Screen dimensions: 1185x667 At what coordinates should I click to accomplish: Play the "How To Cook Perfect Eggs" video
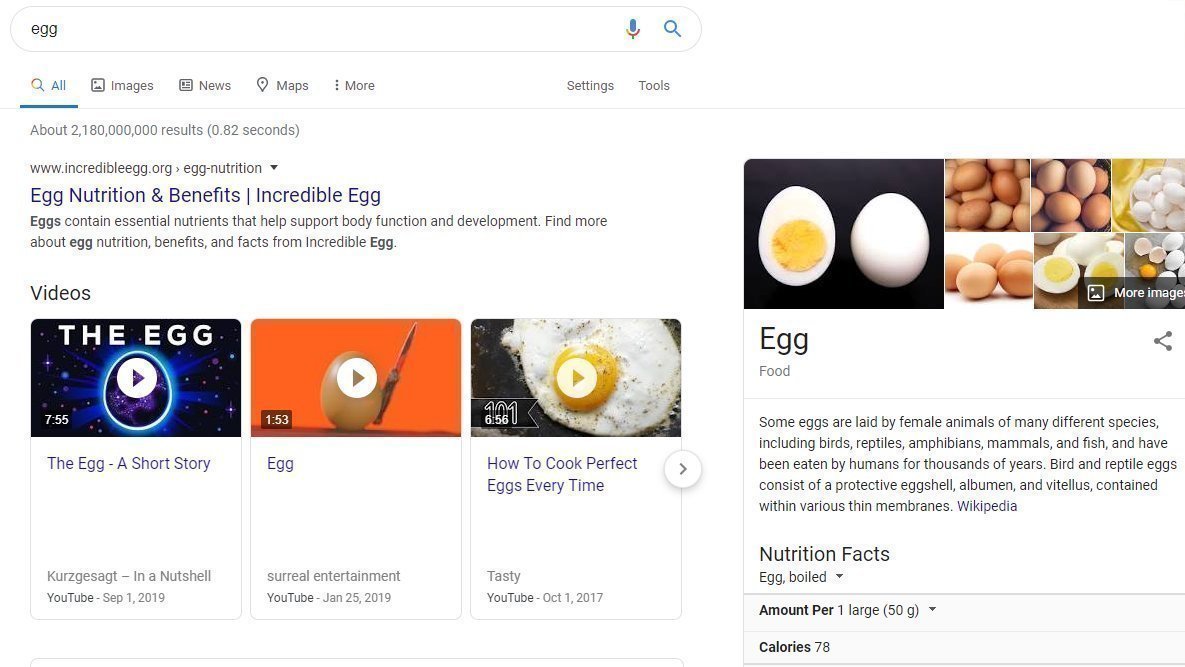click(x=576, y=377)
